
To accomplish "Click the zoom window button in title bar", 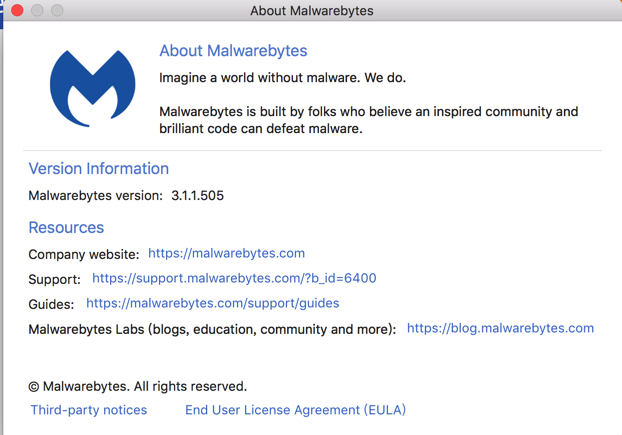I will click(57, 10).
